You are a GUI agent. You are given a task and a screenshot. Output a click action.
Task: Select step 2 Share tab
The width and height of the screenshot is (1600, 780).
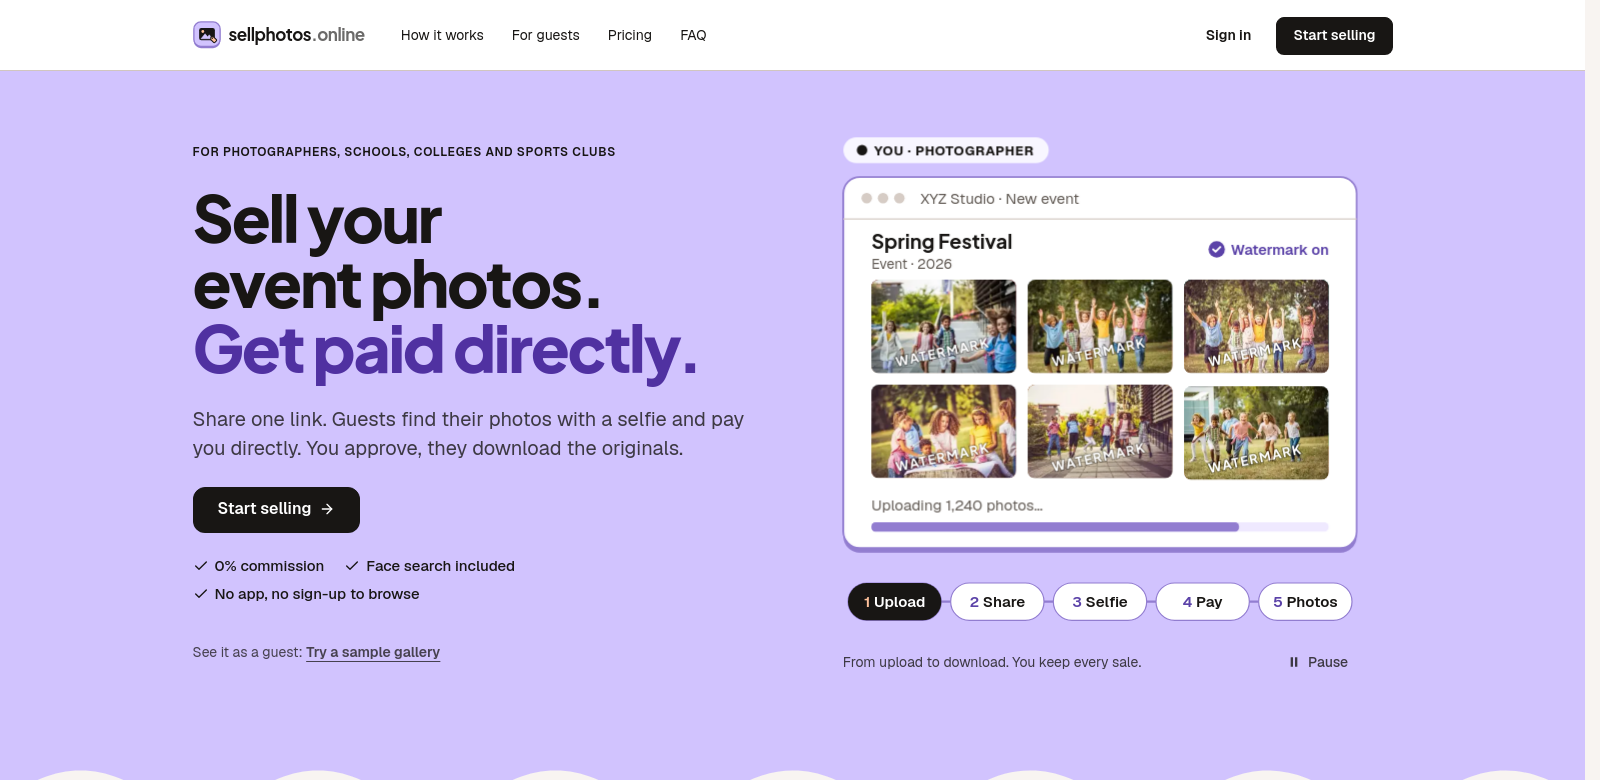(997, 602)
